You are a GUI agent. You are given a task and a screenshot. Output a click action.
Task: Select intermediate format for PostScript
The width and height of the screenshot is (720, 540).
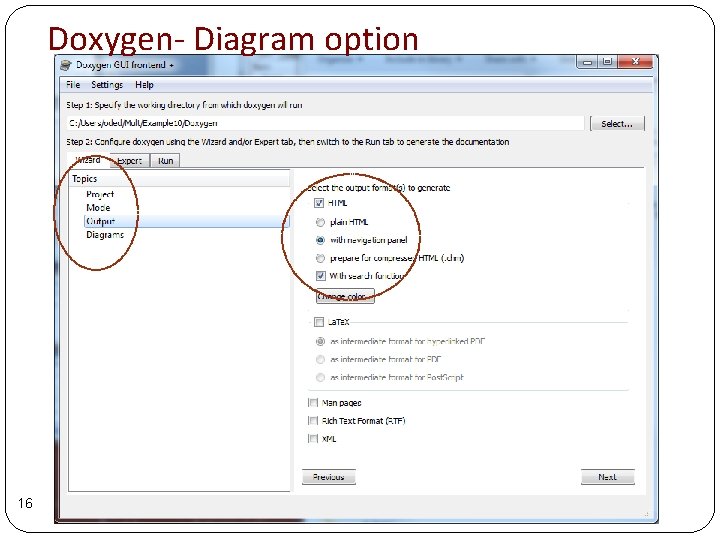coord(320,377)
